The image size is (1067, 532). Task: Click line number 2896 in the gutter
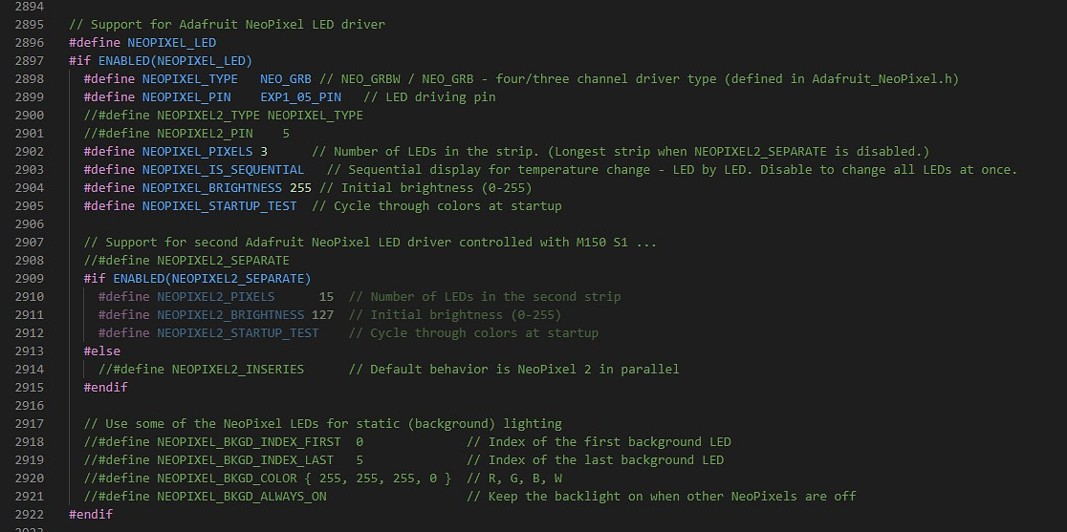coord(29,43)
